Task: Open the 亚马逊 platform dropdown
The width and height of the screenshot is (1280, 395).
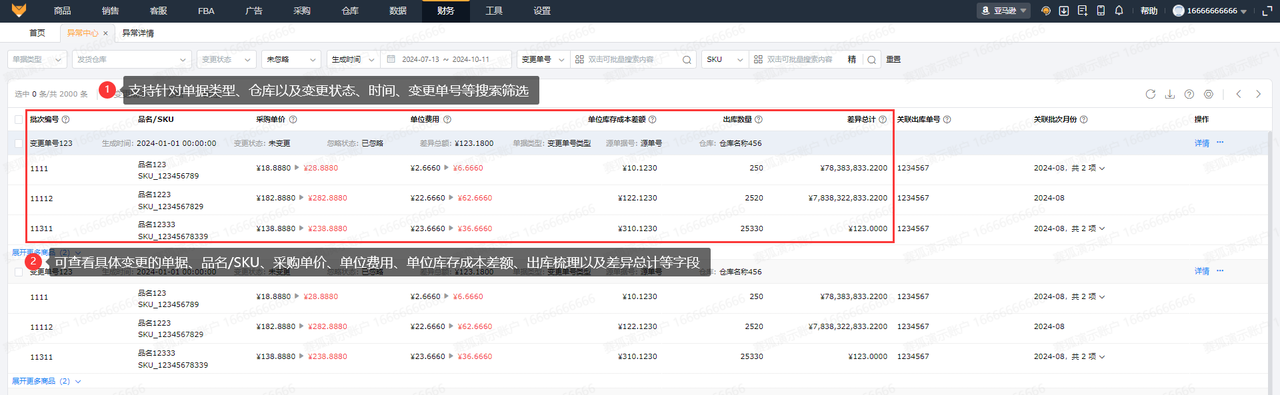Action: [x=1004, y=11]
